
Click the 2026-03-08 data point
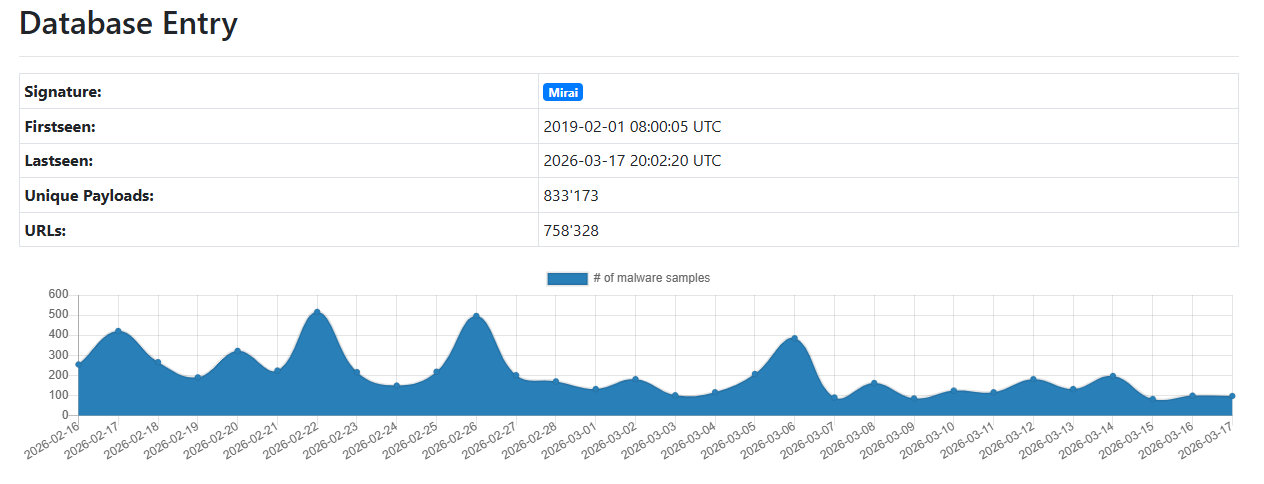(873, 384)
